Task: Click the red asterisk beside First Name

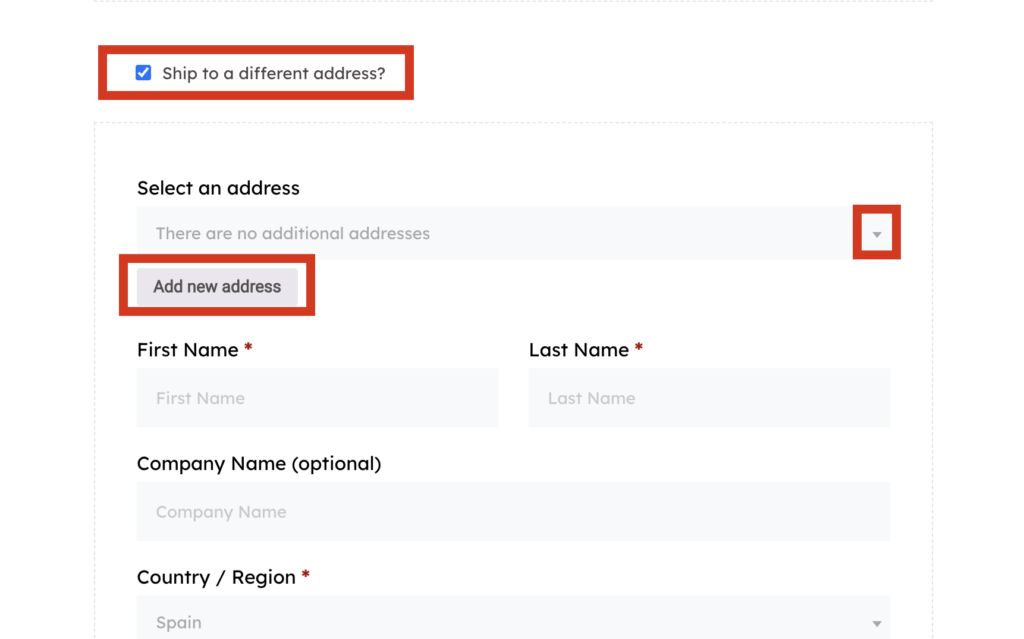Action: click(248, 349)
